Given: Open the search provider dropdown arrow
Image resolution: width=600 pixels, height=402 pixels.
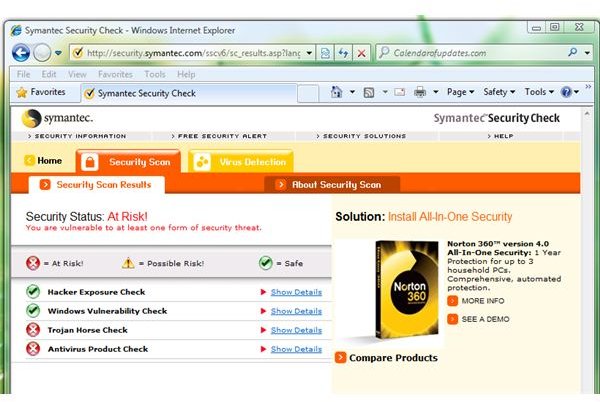Looking at the screenshot, I should click(587, 53).
